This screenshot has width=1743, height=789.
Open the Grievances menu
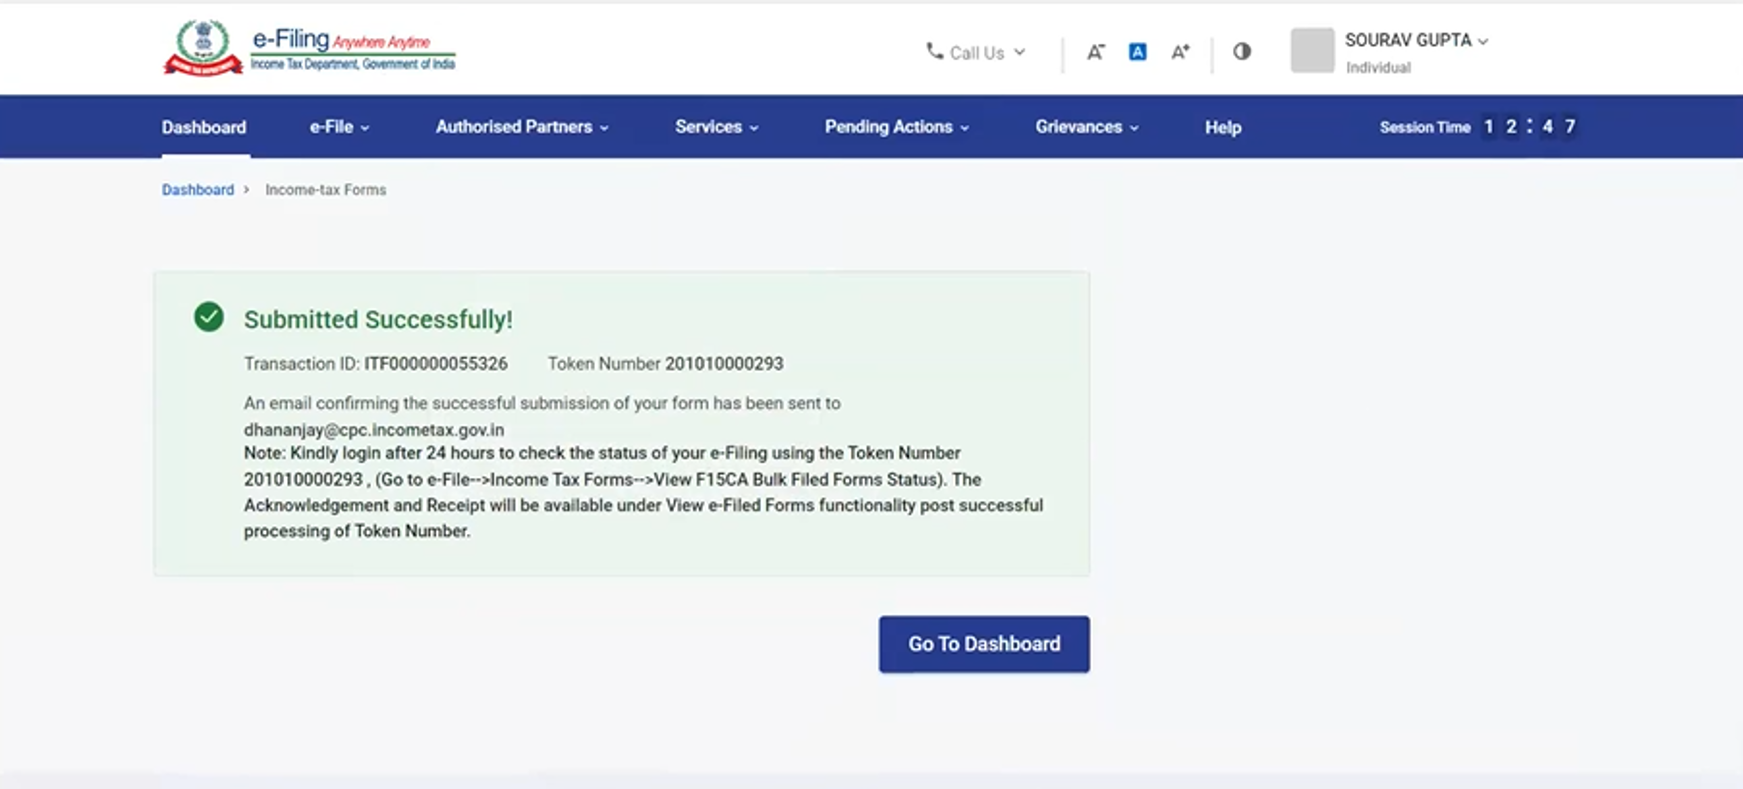(1086, 127)
